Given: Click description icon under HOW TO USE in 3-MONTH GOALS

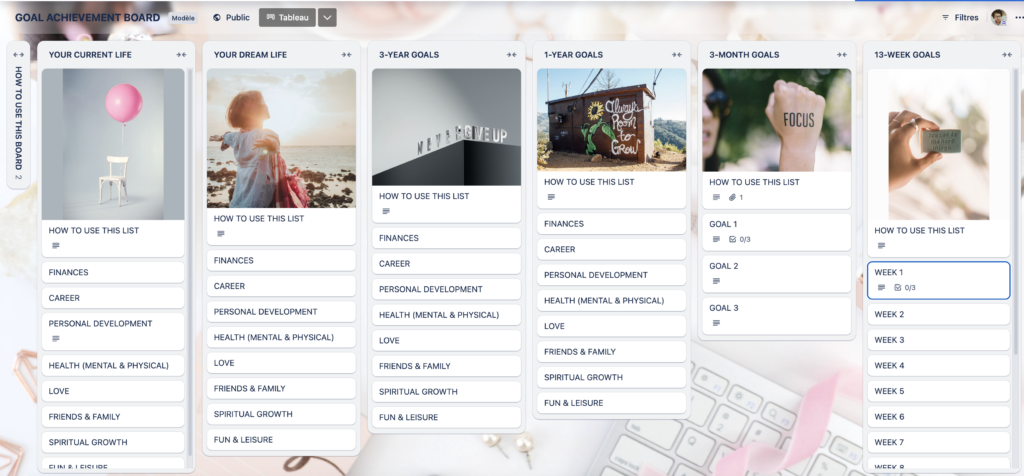Looking at the screenshot, I should [x=716, y=197].
